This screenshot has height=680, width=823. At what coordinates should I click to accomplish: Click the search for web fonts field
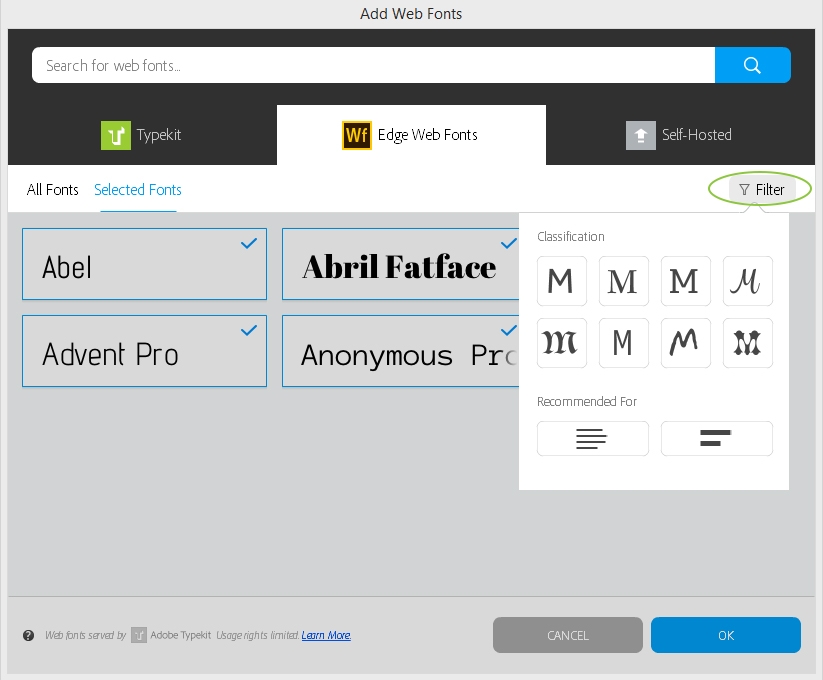(x=373, y=65)
